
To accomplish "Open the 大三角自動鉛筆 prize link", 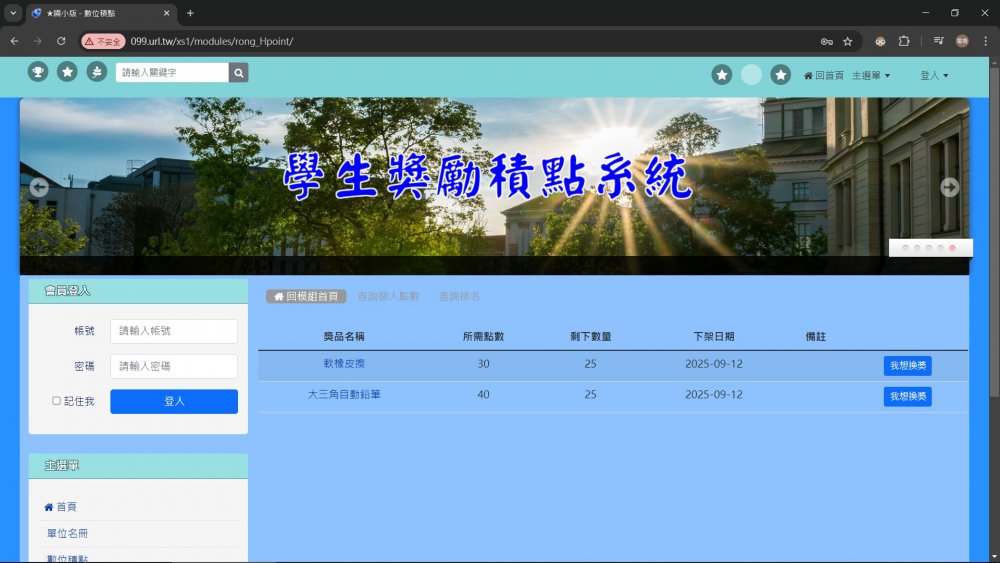I will pos(344,395).
